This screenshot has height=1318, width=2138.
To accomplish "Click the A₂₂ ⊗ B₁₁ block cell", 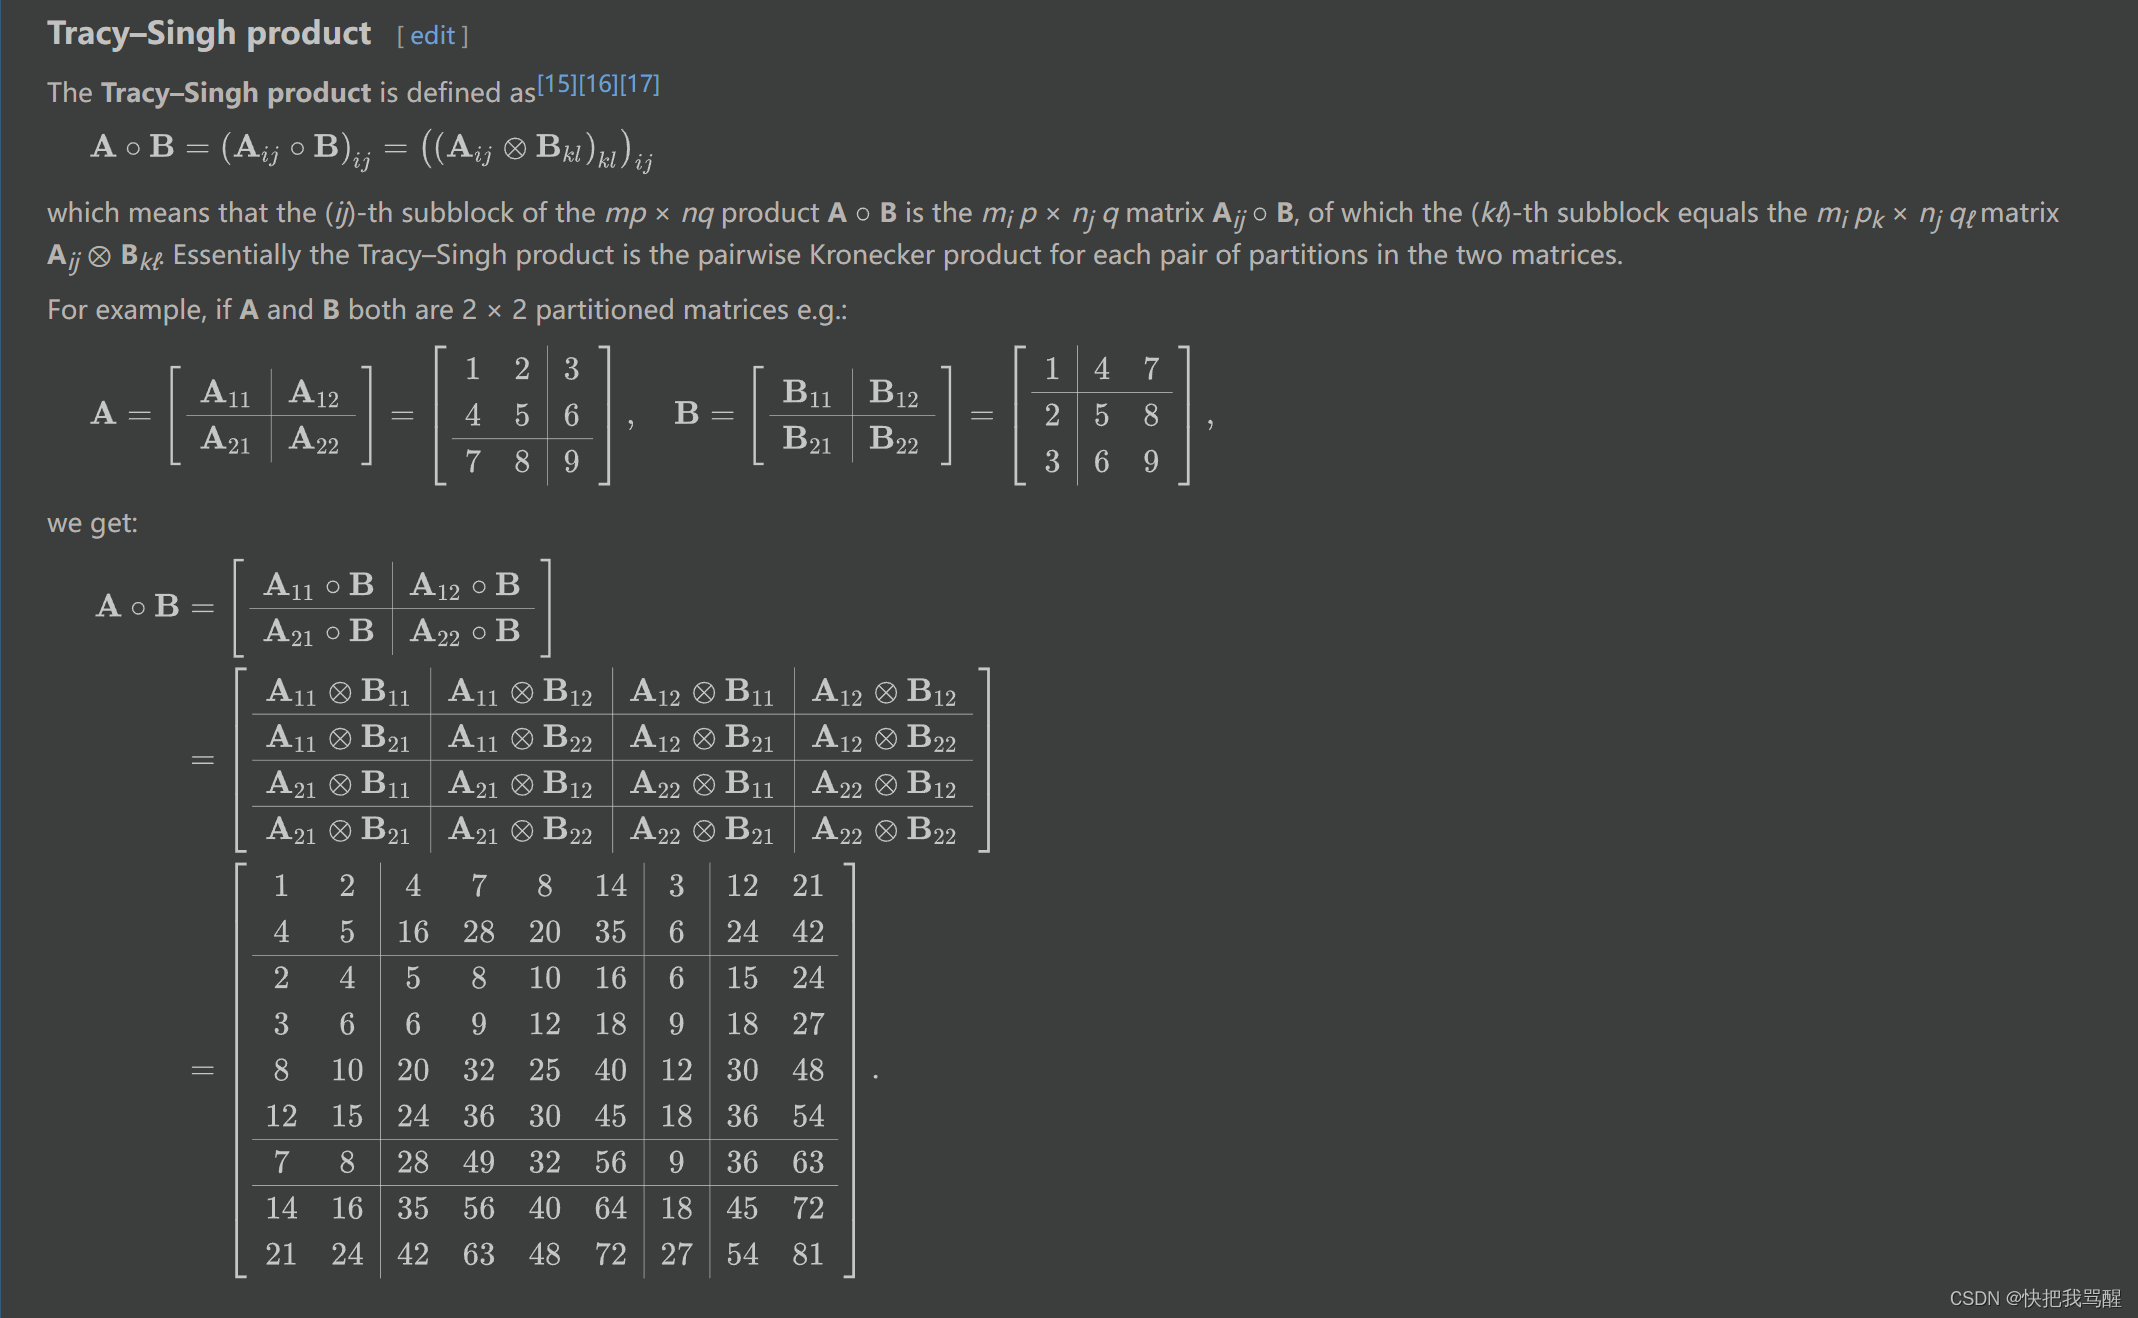I will [702, 784].
